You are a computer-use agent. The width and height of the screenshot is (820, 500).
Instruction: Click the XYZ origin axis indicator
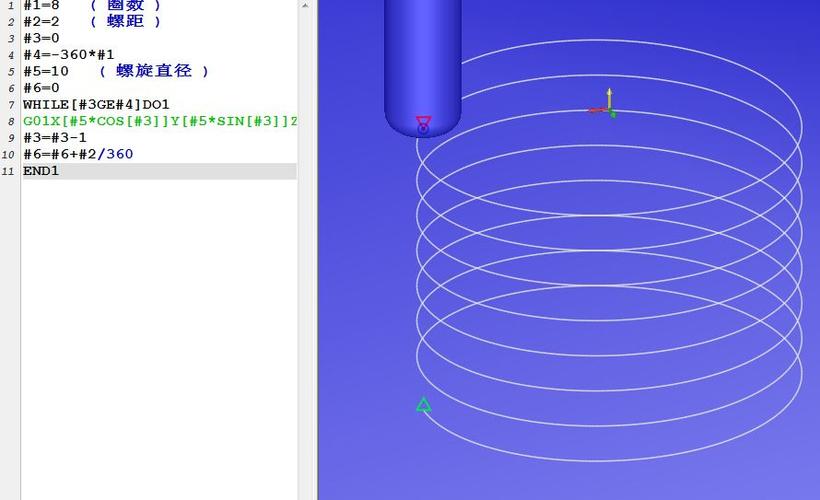pos(607,105)
